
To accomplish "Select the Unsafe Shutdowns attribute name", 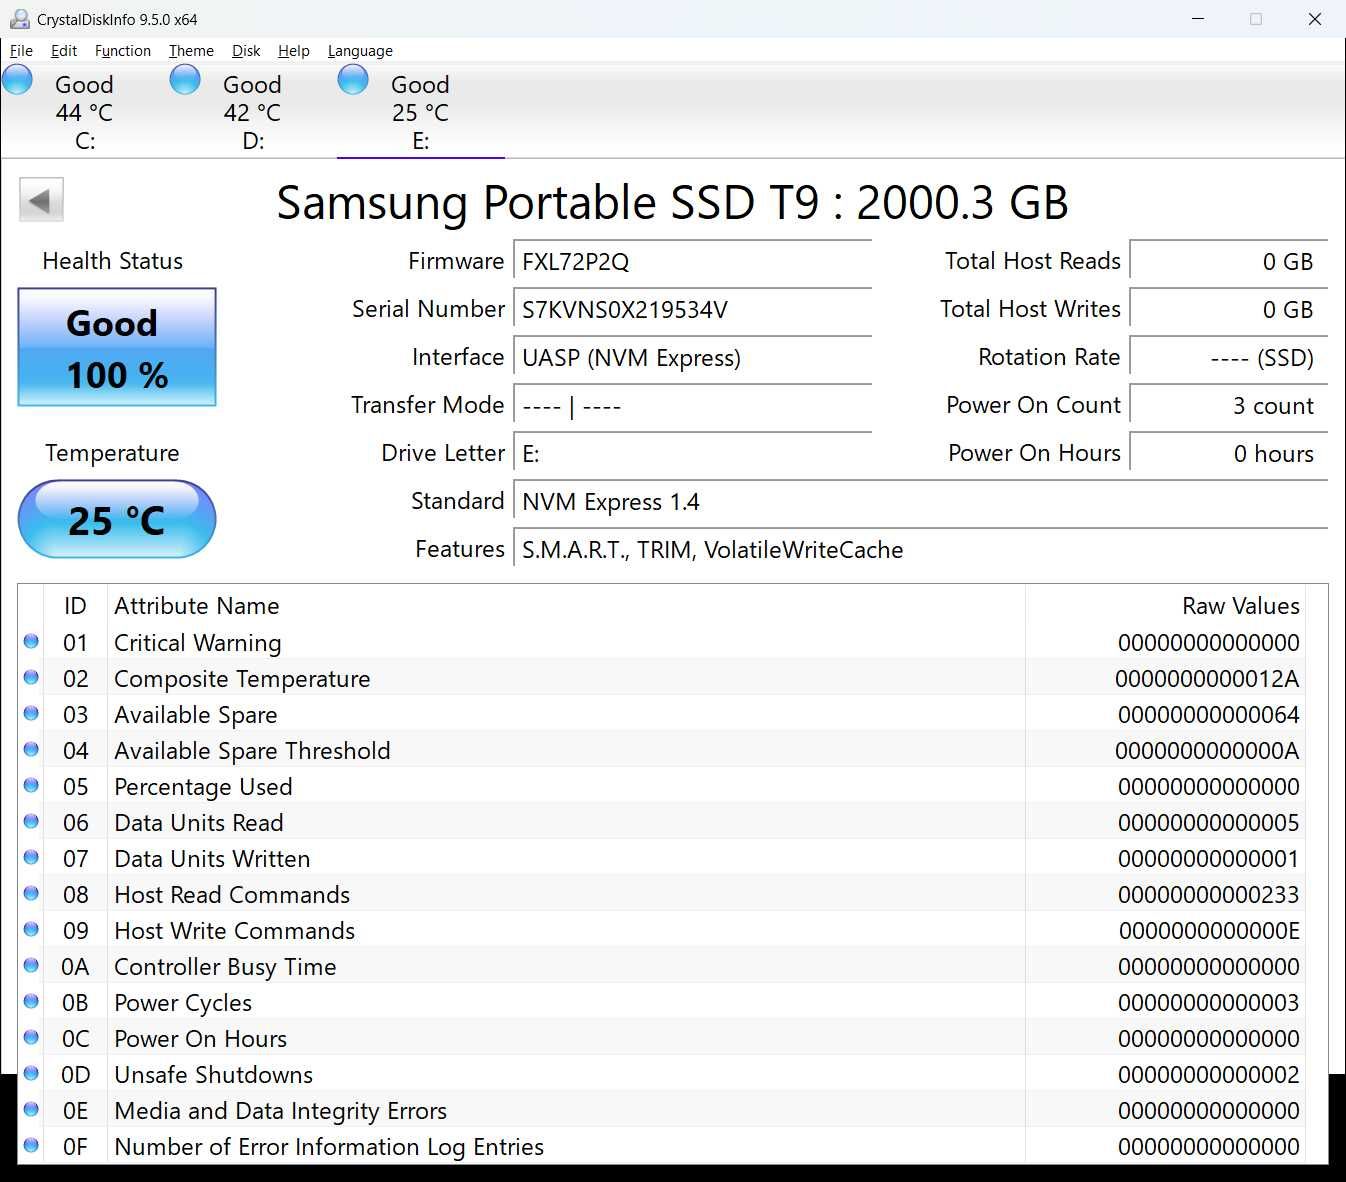I will coord(214,1075).
